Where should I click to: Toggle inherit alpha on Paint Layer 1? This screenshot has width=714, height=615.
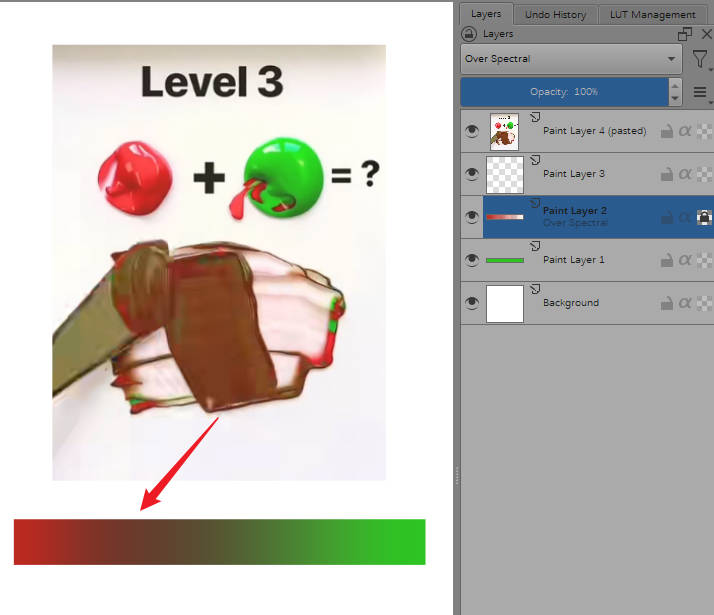tap(685, 260)
